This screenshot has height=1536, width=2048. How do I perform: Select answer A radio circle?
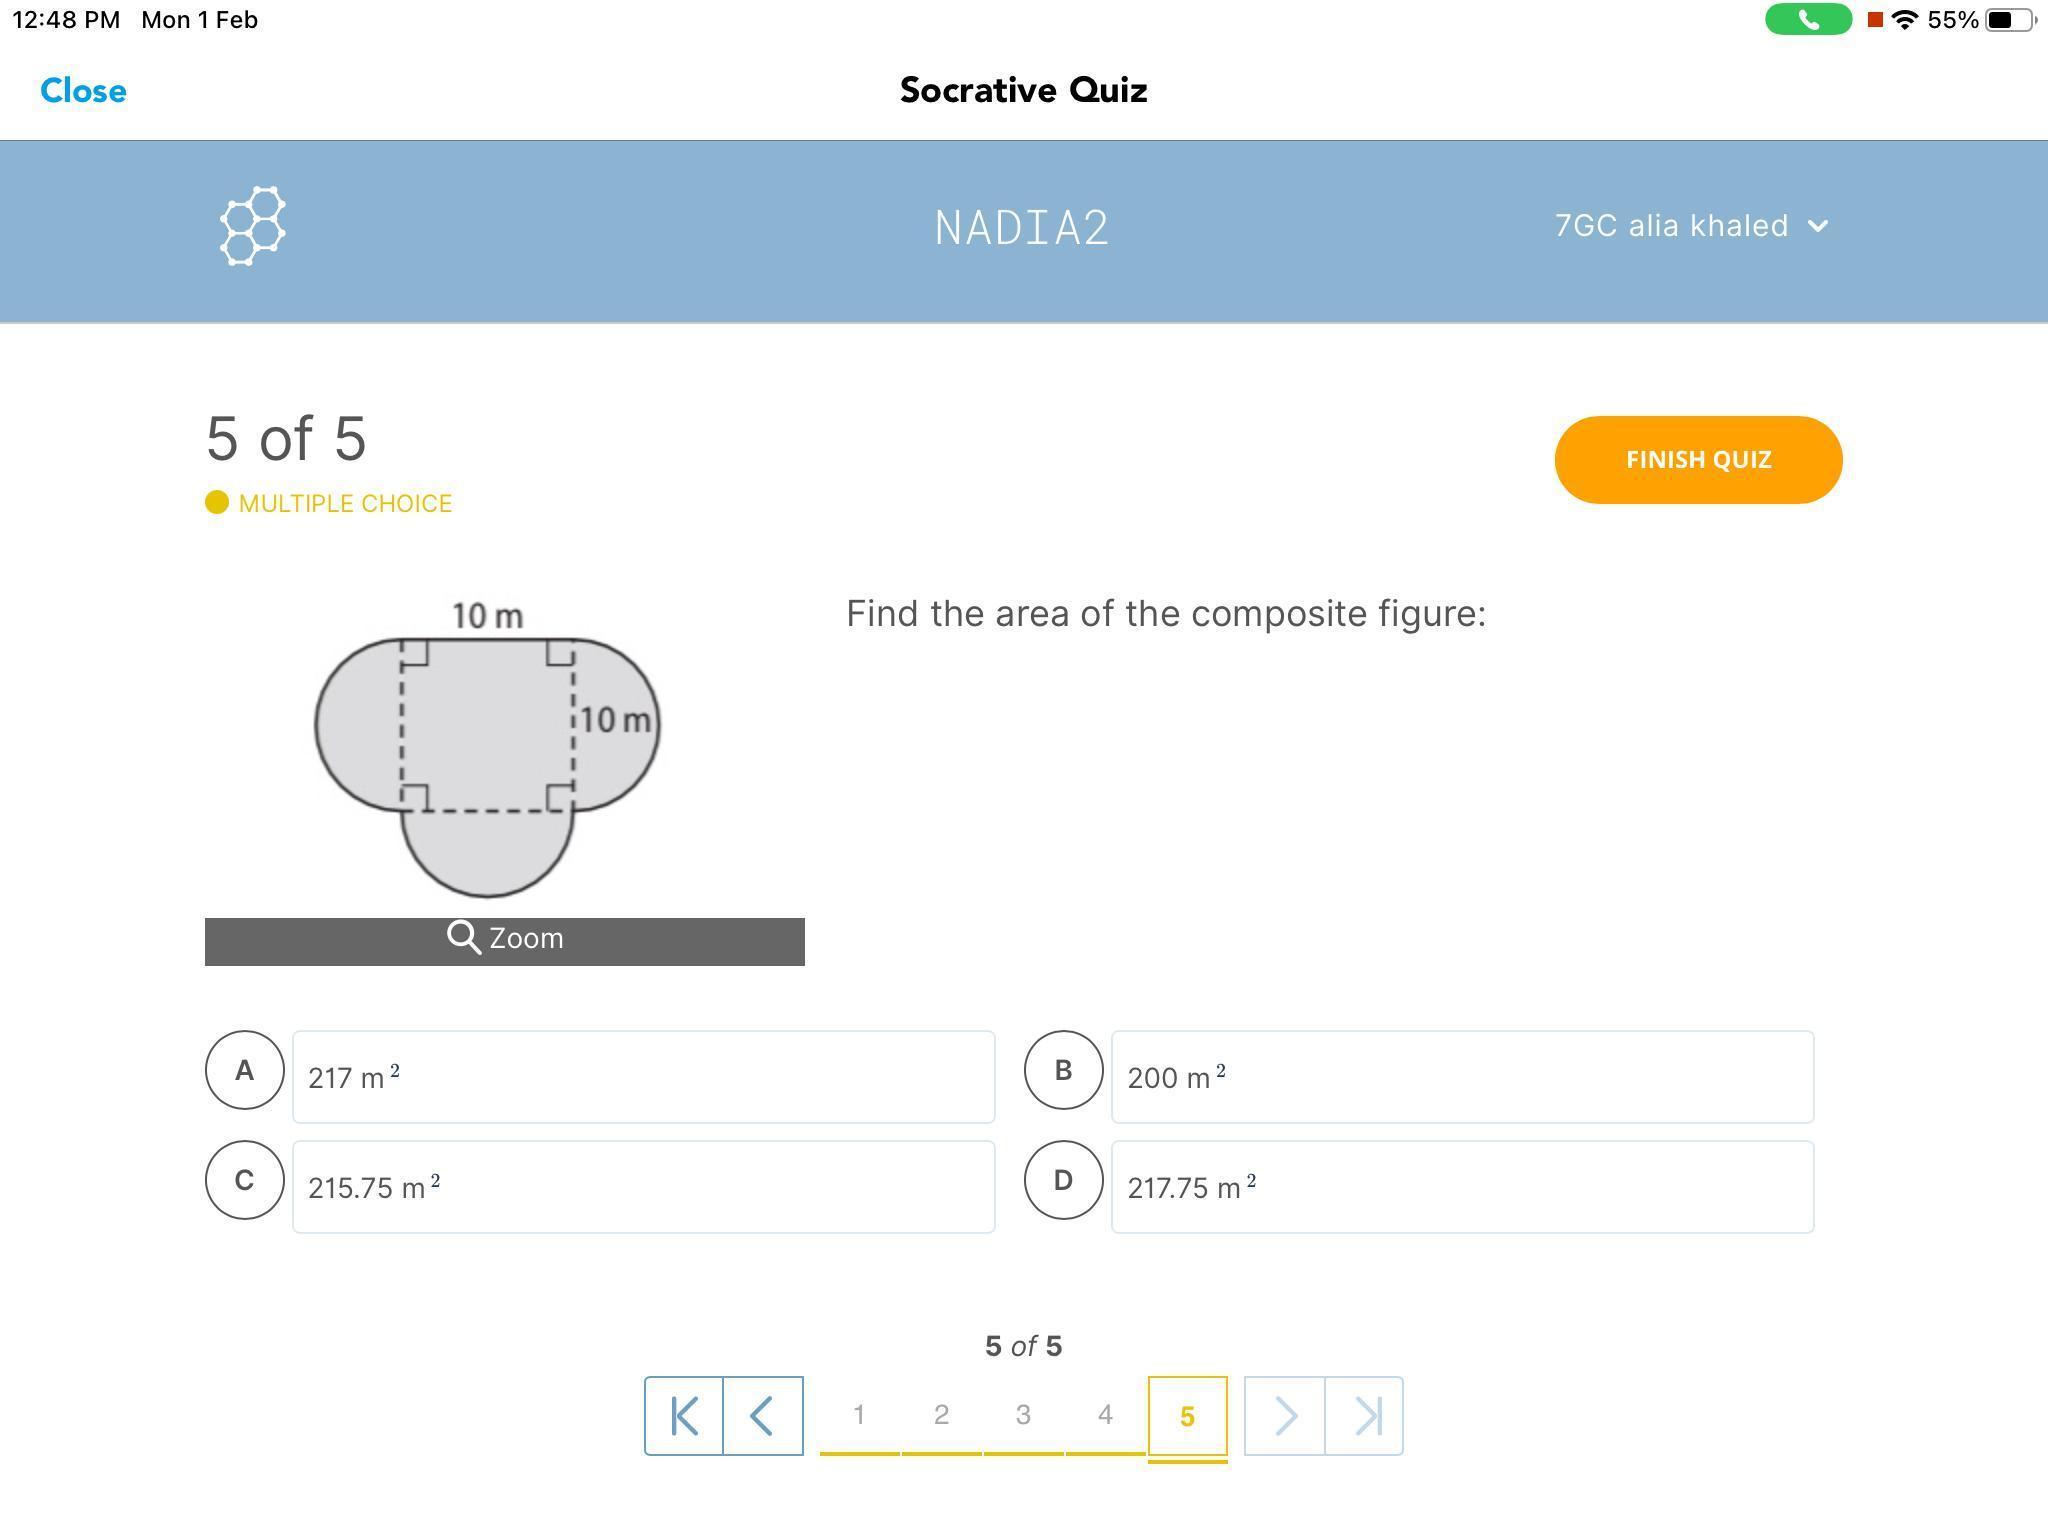pyautogui.click(x=245, y=1070)
